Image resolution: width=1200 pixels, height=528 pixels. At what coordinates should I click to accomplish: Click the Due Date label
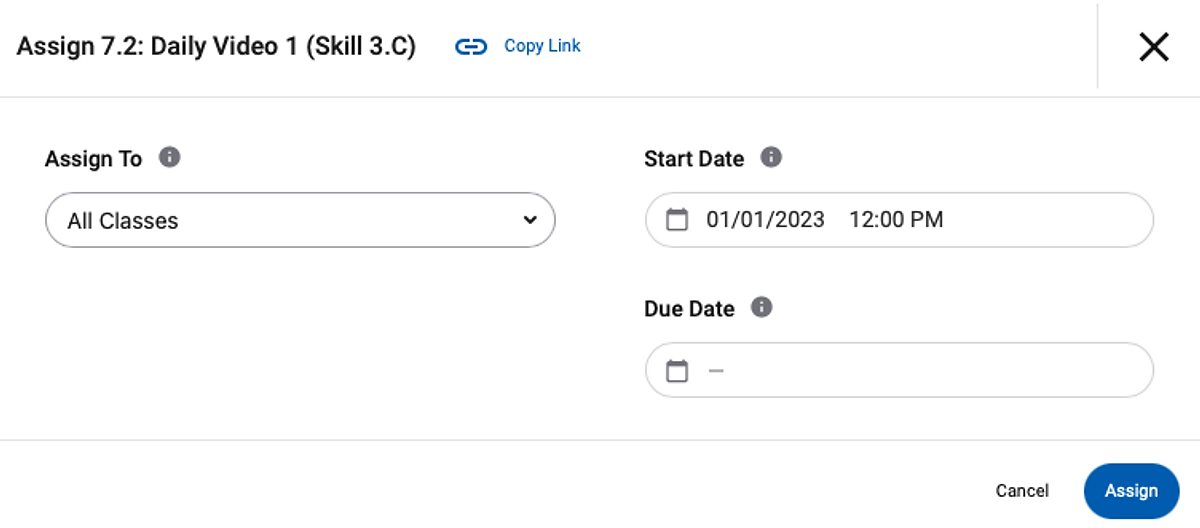pos(689,309)
